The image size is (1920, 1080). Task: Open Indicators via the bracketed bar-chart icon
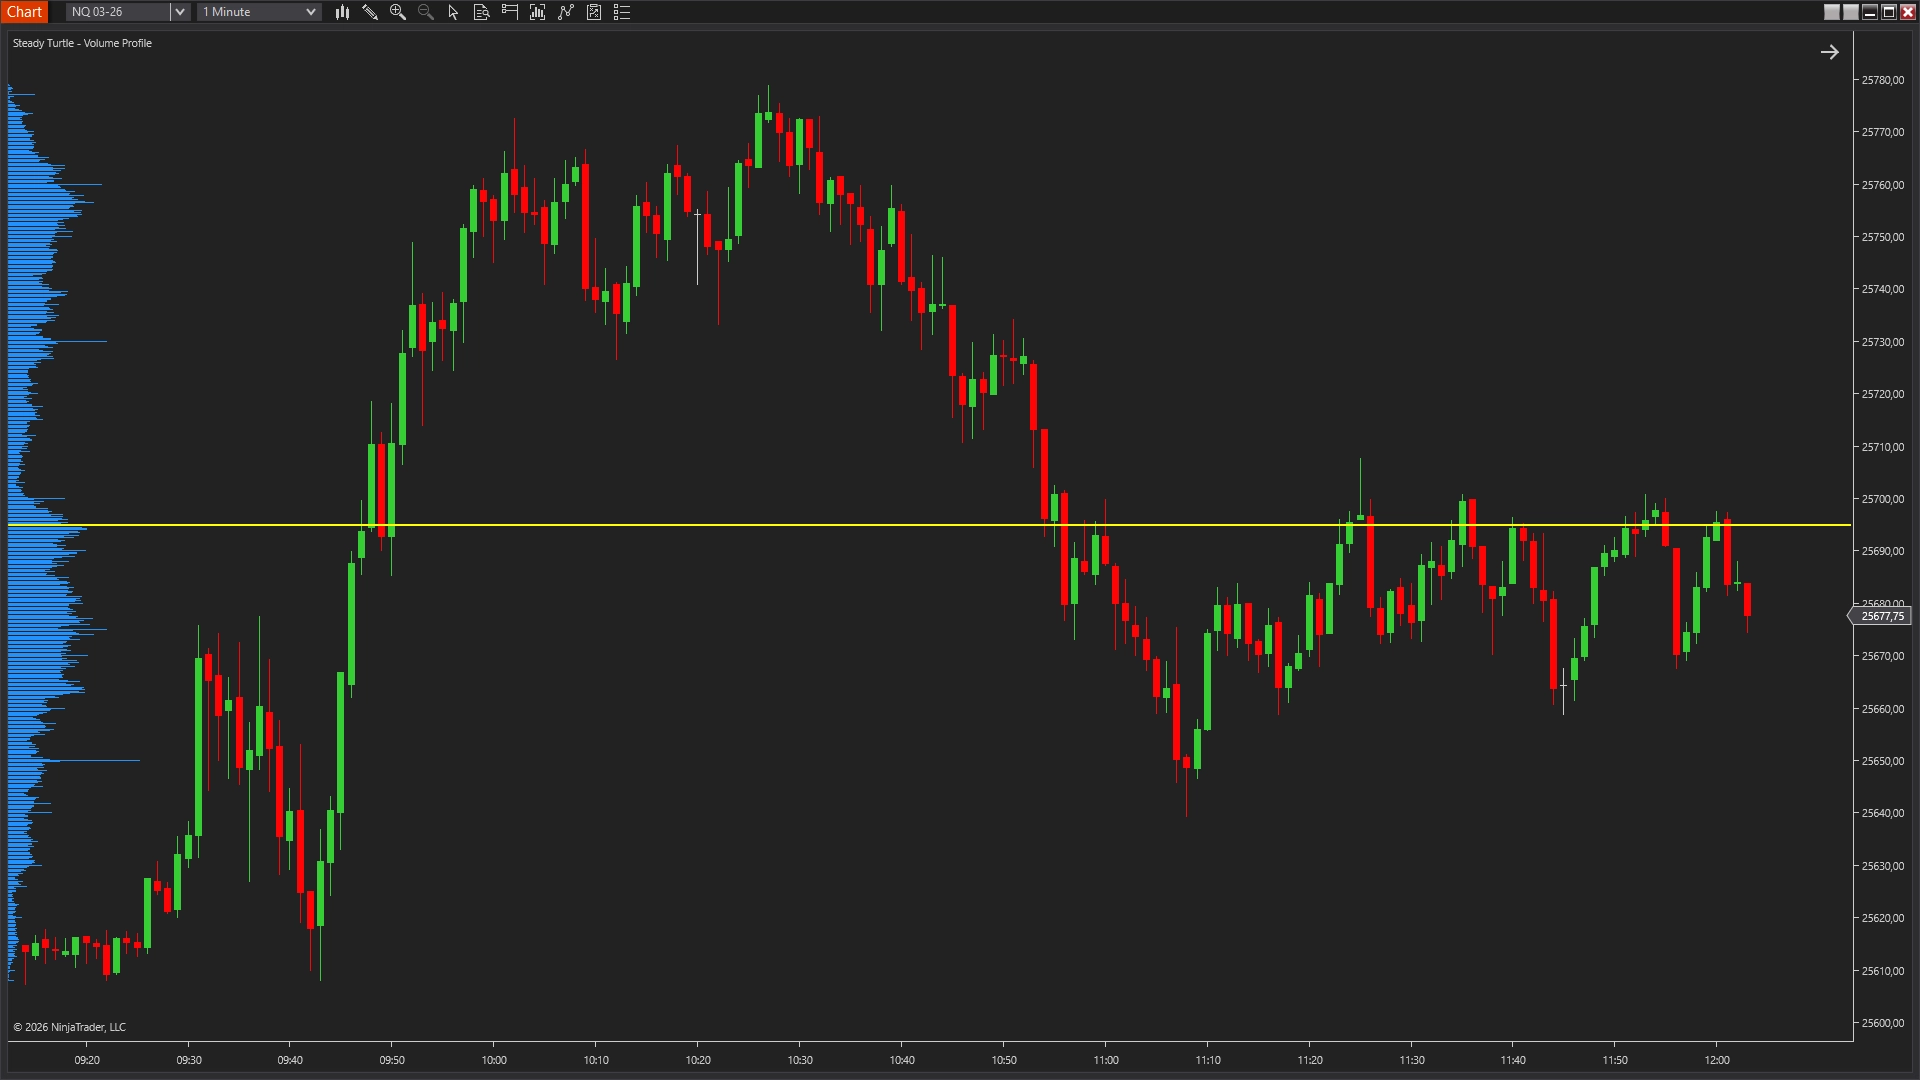point(537,12)
